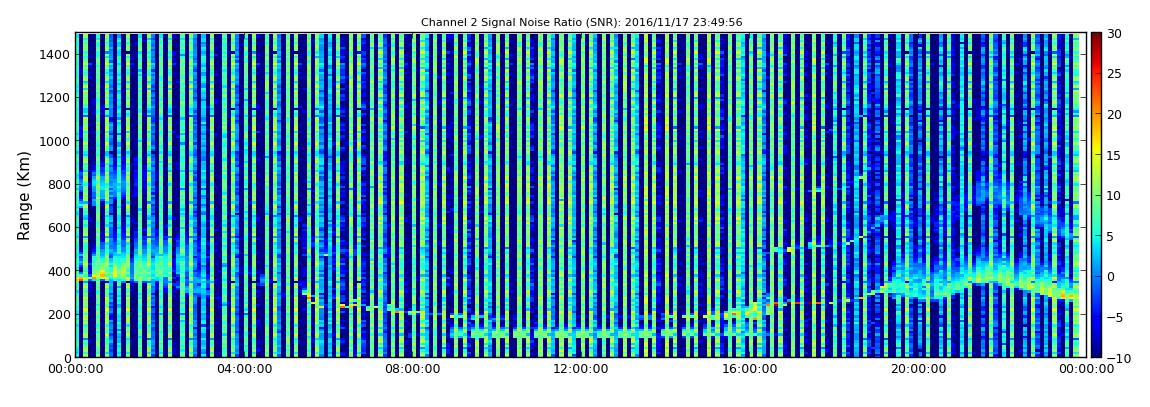Click the dark red top of the colorbar

click(x=1096, y=38)
